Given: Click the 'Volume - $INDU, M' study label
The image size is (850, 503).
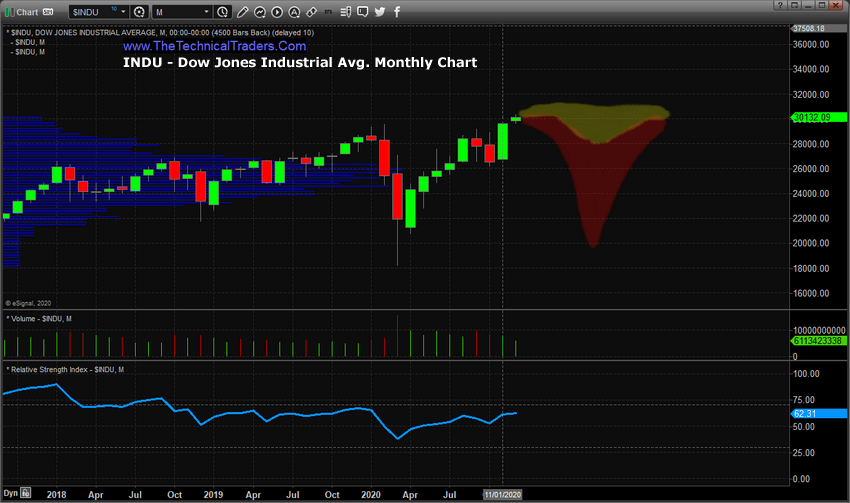Looking at the screenshot, I should pyautogui.click(x=39, y=319).
